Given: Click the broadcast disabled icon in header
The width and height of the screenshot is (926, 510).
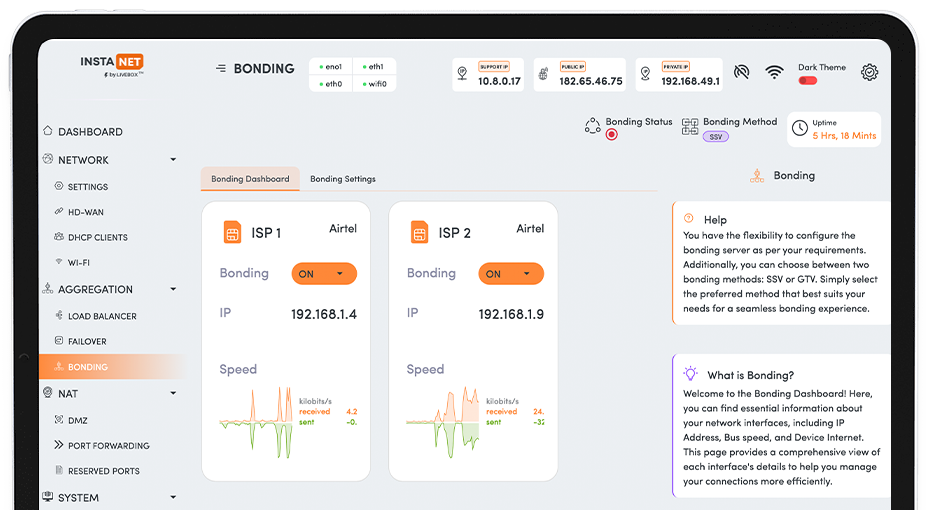Looking at the screenshot, I should tap(741, 72).
